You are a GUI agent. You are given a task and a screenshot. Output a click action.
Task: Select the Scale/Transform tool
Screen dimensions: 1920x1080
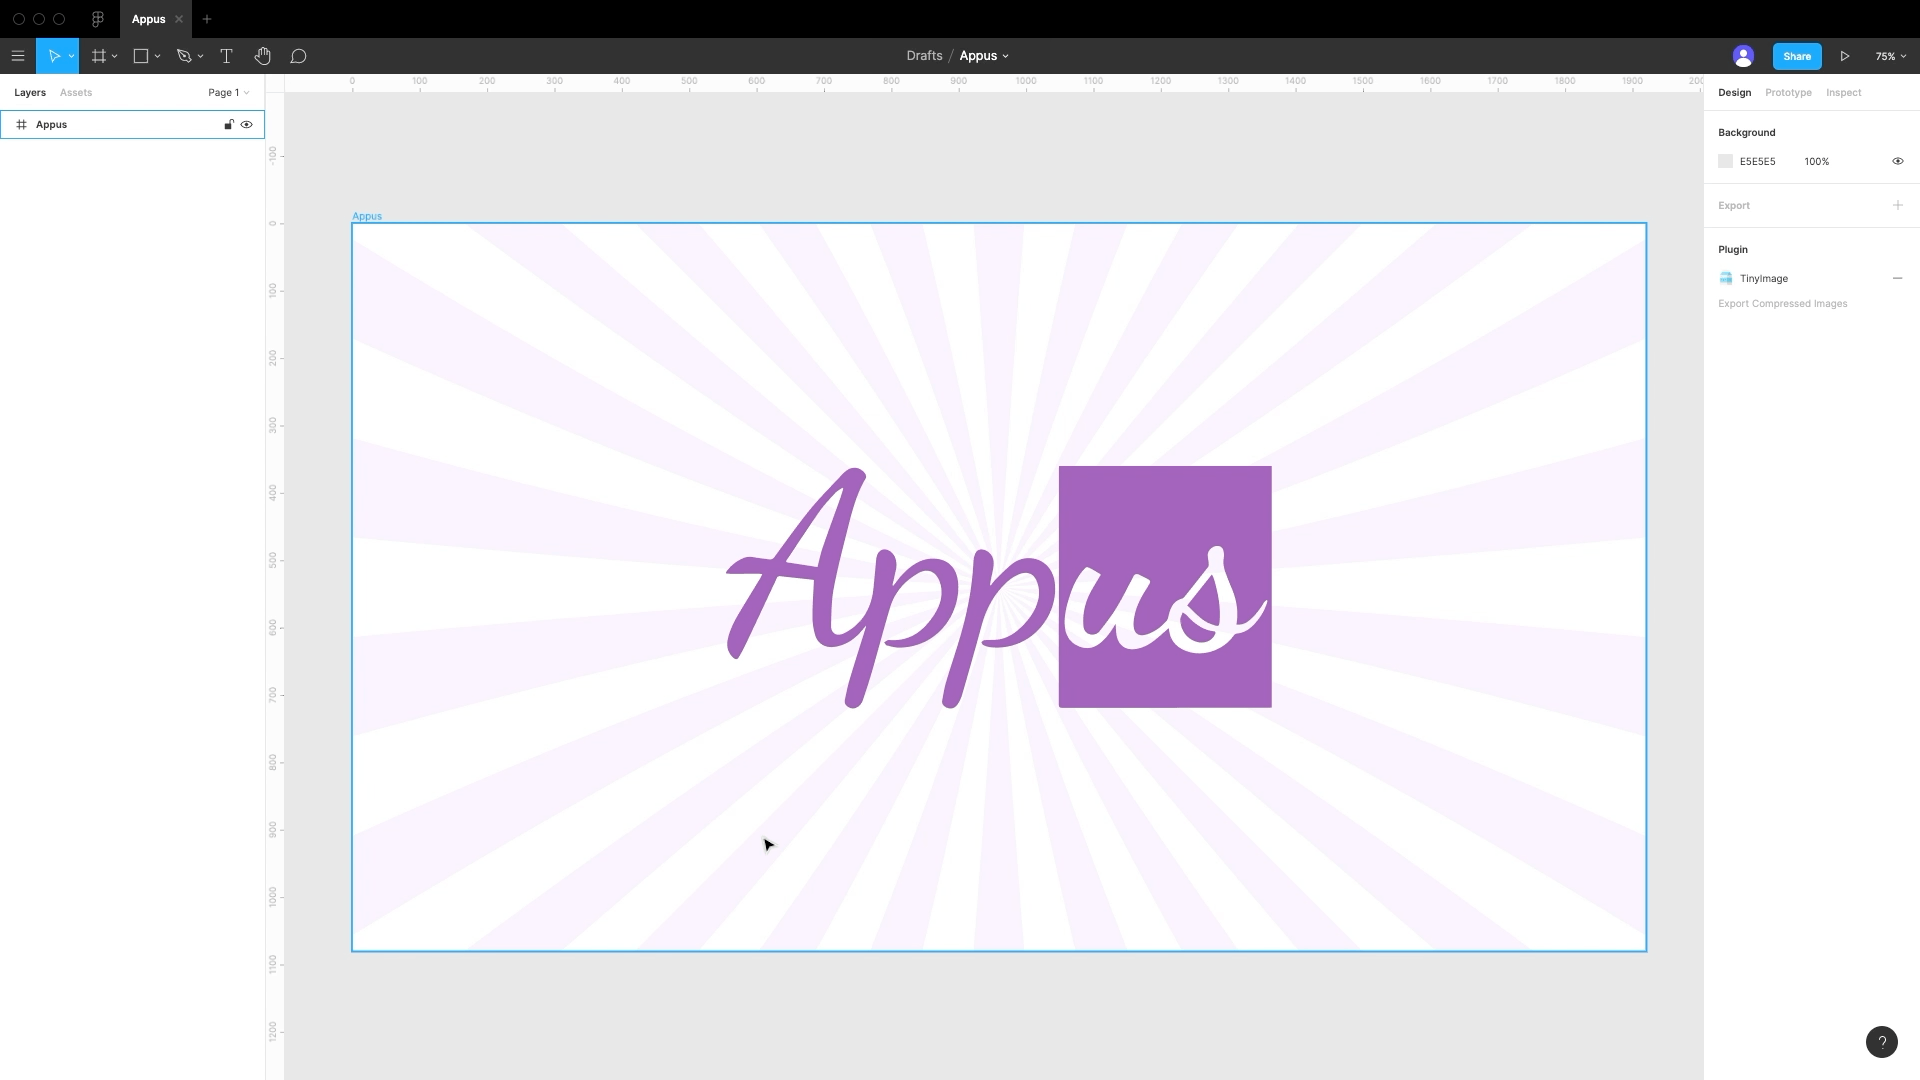71,55
